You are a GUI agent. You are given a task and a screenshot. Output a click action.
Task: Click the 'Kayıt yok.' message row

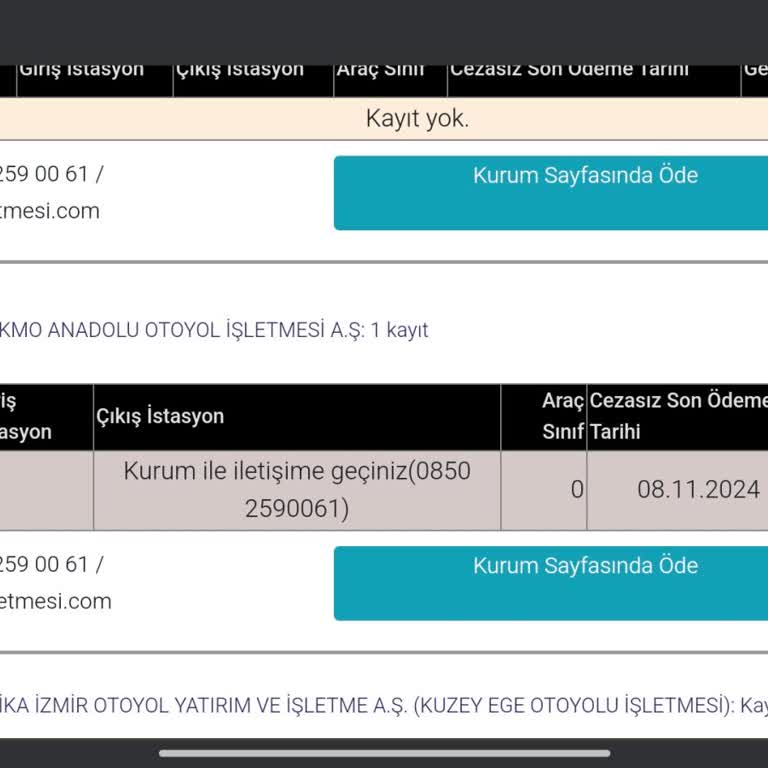pos(384,119)
